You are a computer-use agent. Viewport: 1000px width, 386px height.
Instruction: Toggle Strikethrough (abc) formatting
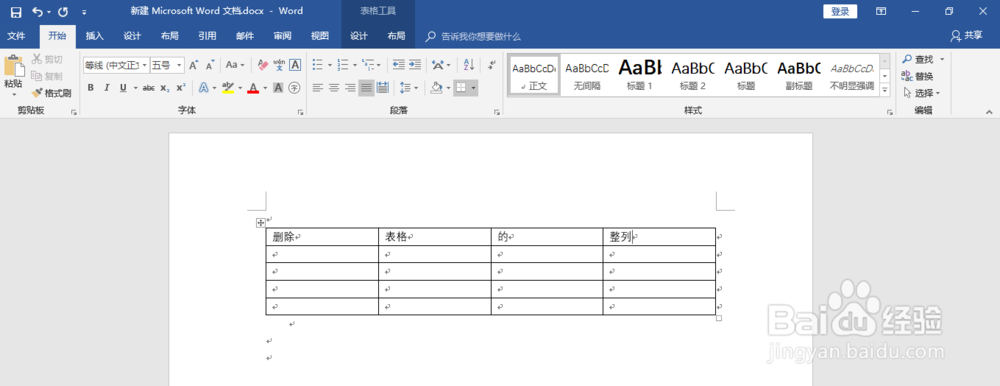149,87
